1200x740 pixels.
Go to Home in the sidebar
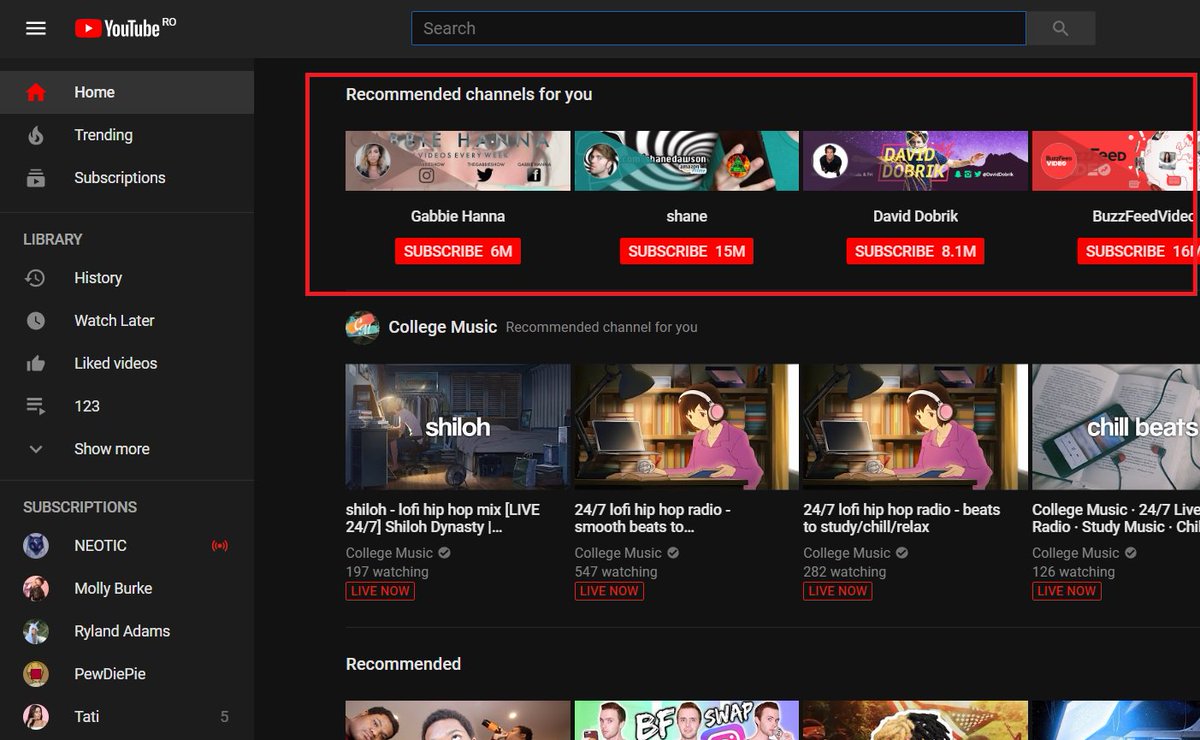(127, 92)
